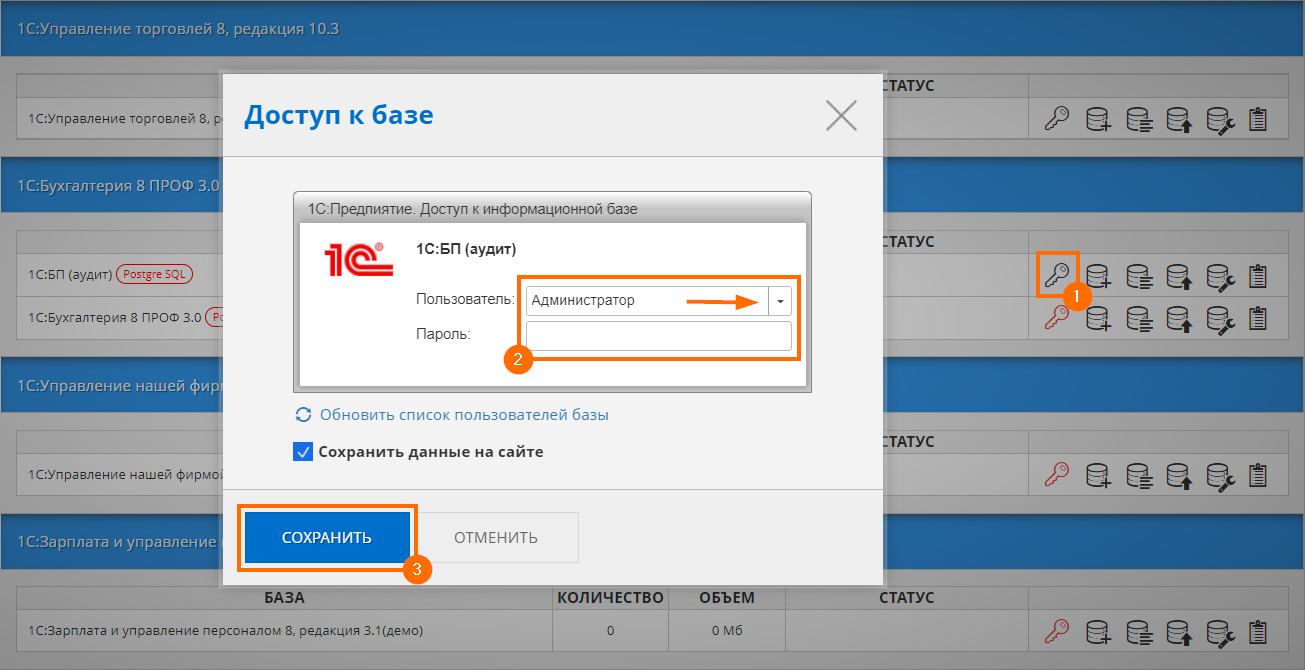Open the Пользователь dropdown arrow
The height and width of the screenshot is (670, 1305).
point(780,300)
